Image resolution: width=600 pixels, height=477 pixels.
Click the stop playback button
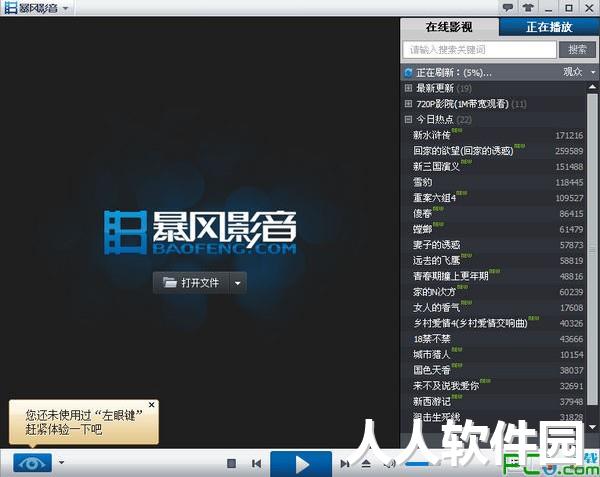point(231,464)
